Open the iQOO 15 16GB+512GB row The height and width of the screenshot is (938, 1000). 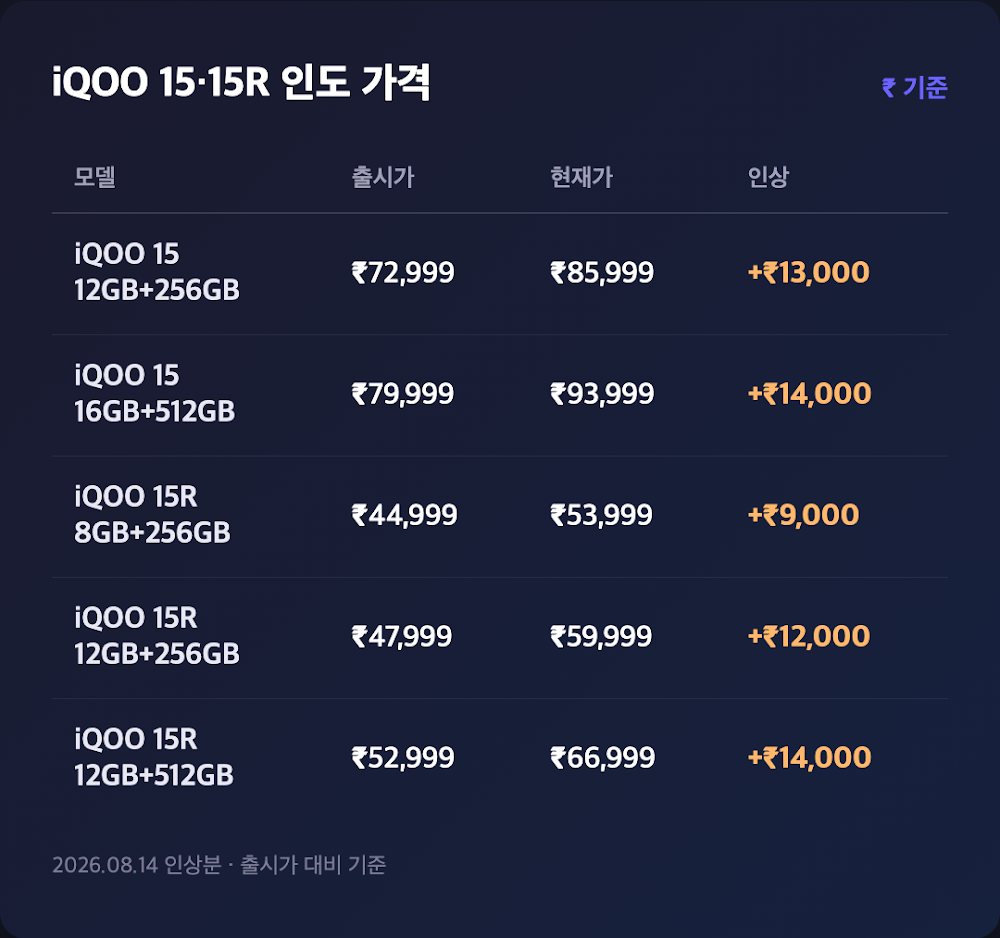[x=500, y=395]
